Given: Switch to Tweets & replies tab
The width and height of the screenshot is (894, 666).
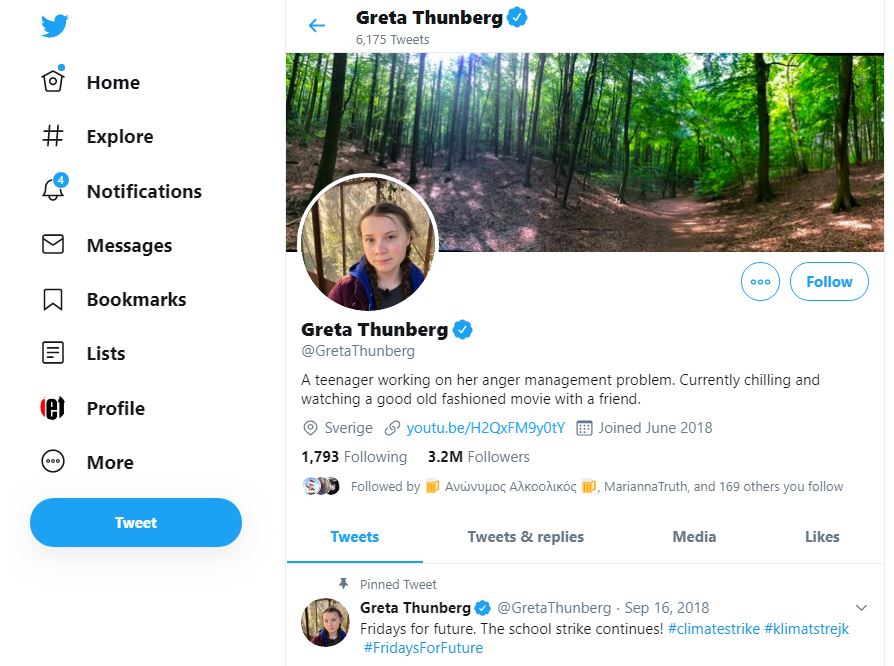Looking at the screenshot, I should pyautogui.click(x=526, y=537).
